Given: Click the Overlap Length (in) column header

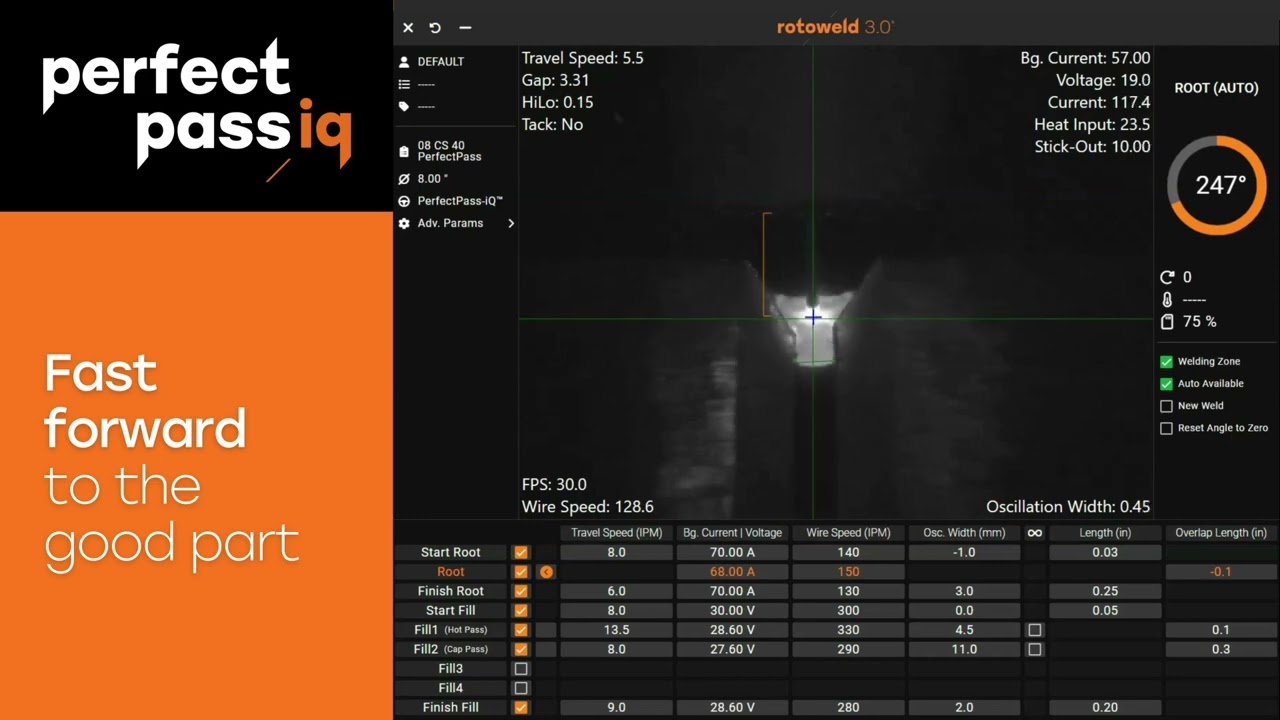Looking at the screenshot, I should [x=1221, y=533].
